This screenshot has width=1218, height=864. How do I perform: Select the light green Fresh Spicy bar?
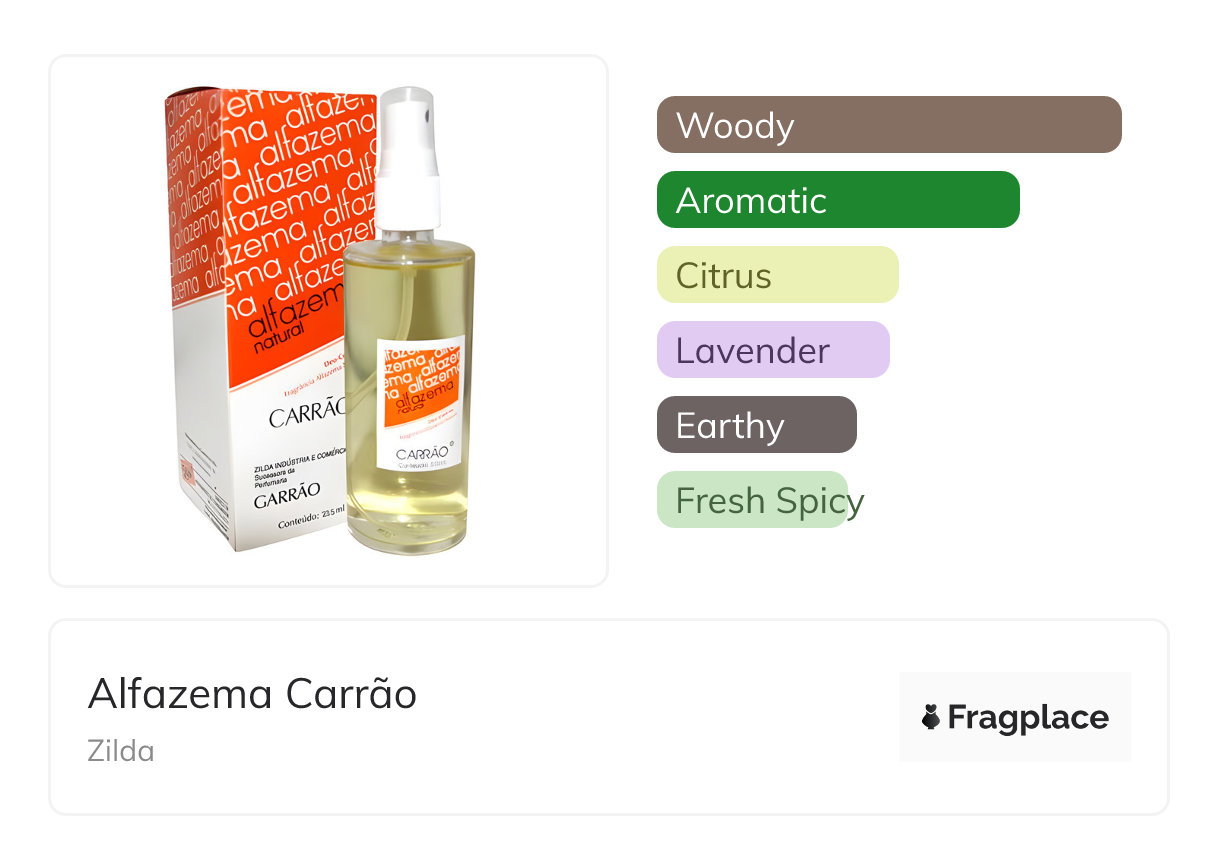752,500
